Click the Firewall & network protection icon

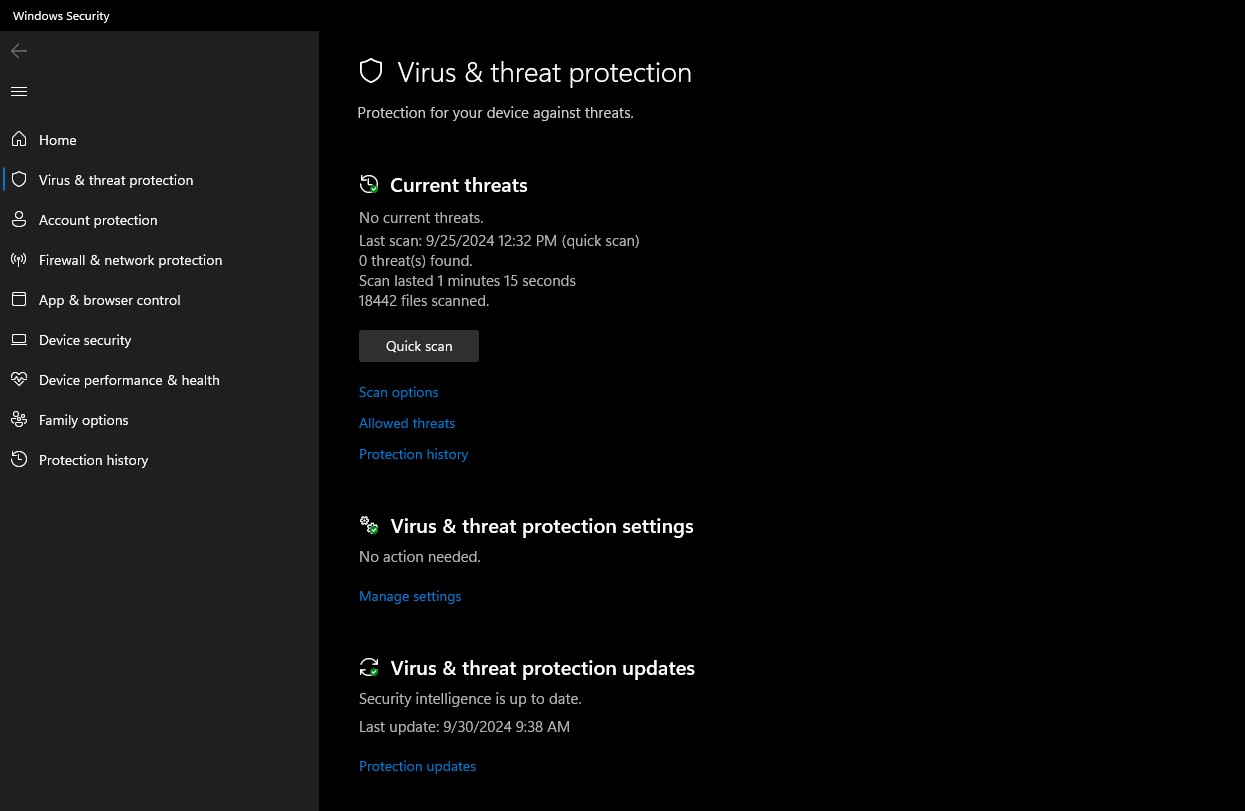(x=18, y=260)
